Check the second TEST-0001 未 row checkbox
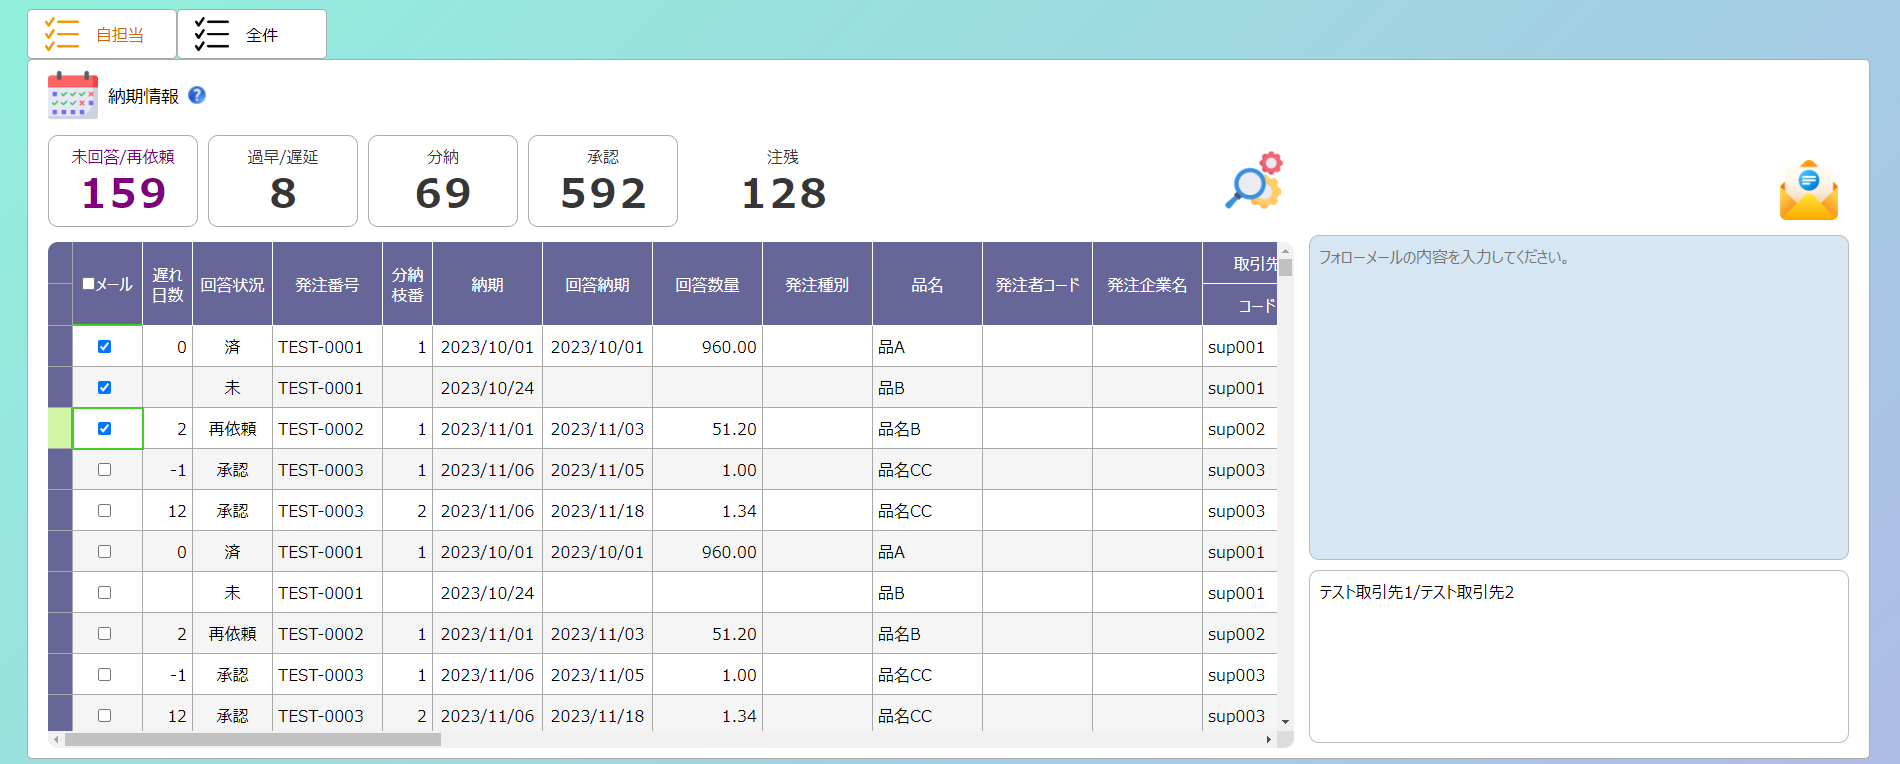Image resolution: width=1900 pixels, height=764 pixels. click(x=104, y=592)
